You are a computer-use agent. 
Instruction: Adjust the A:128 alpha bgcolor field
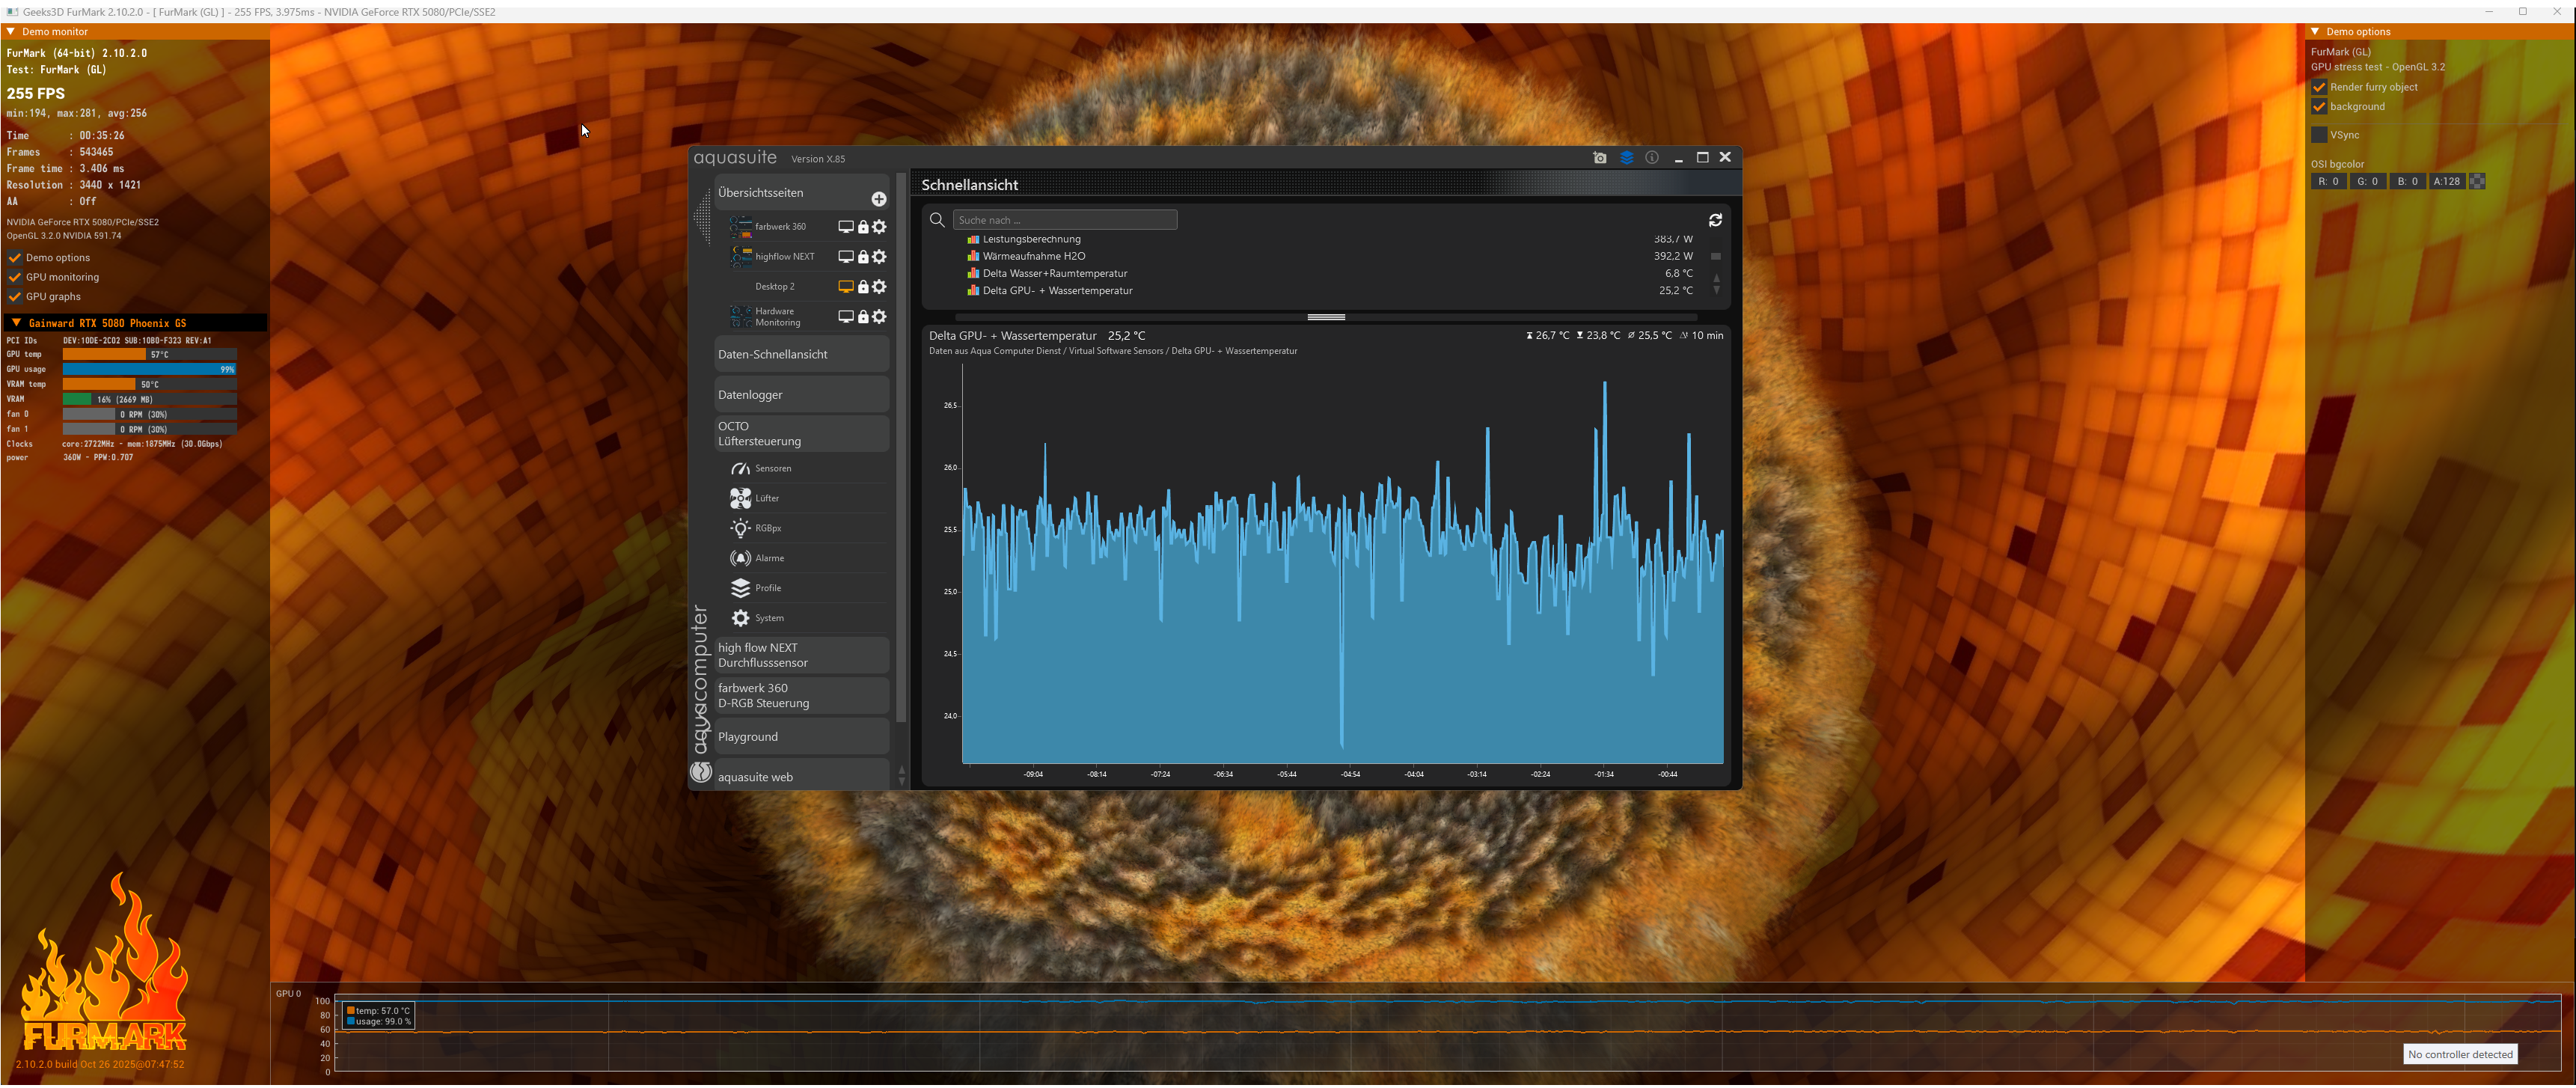2447,182
